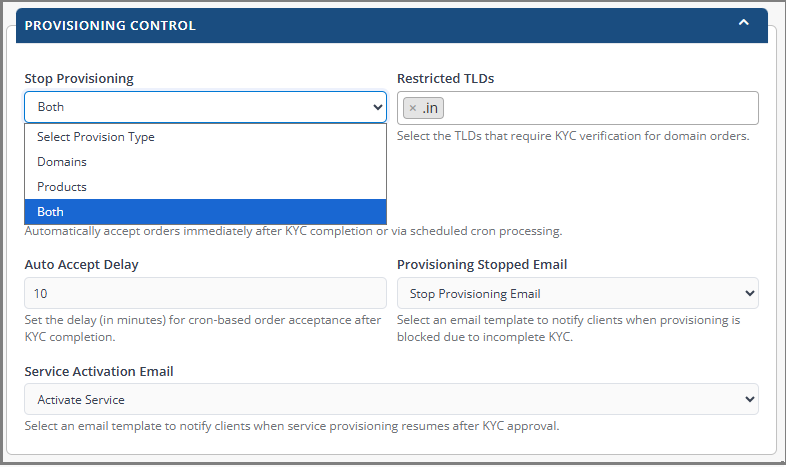Click inside the Restricted TLDs field
786x467 pixels.
600,108
